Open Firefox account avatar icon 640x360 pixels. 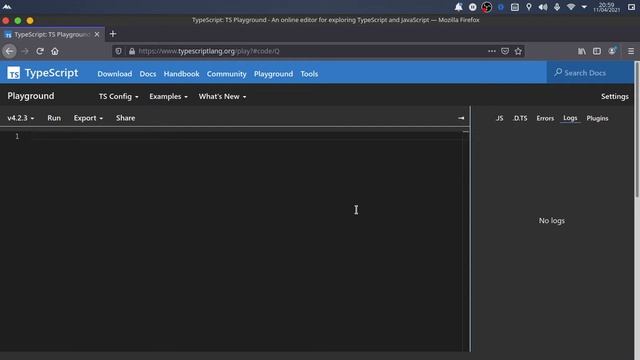[612, 51]
